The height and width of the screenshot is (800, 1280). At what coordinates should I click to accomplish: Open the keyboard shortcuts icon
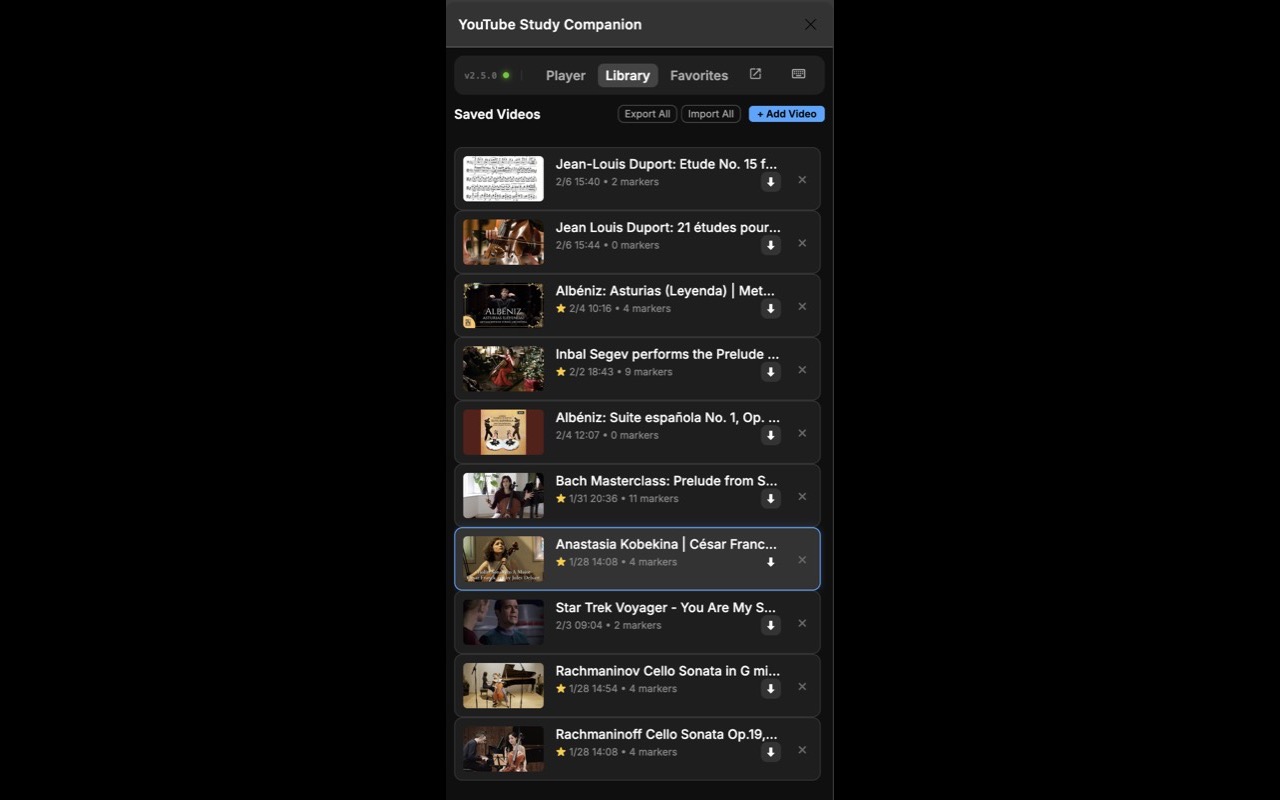pyautogui.click(x=798, y=74)
